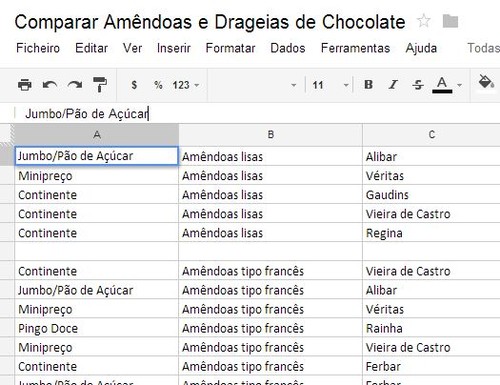Format as percent

pos(158,85)
